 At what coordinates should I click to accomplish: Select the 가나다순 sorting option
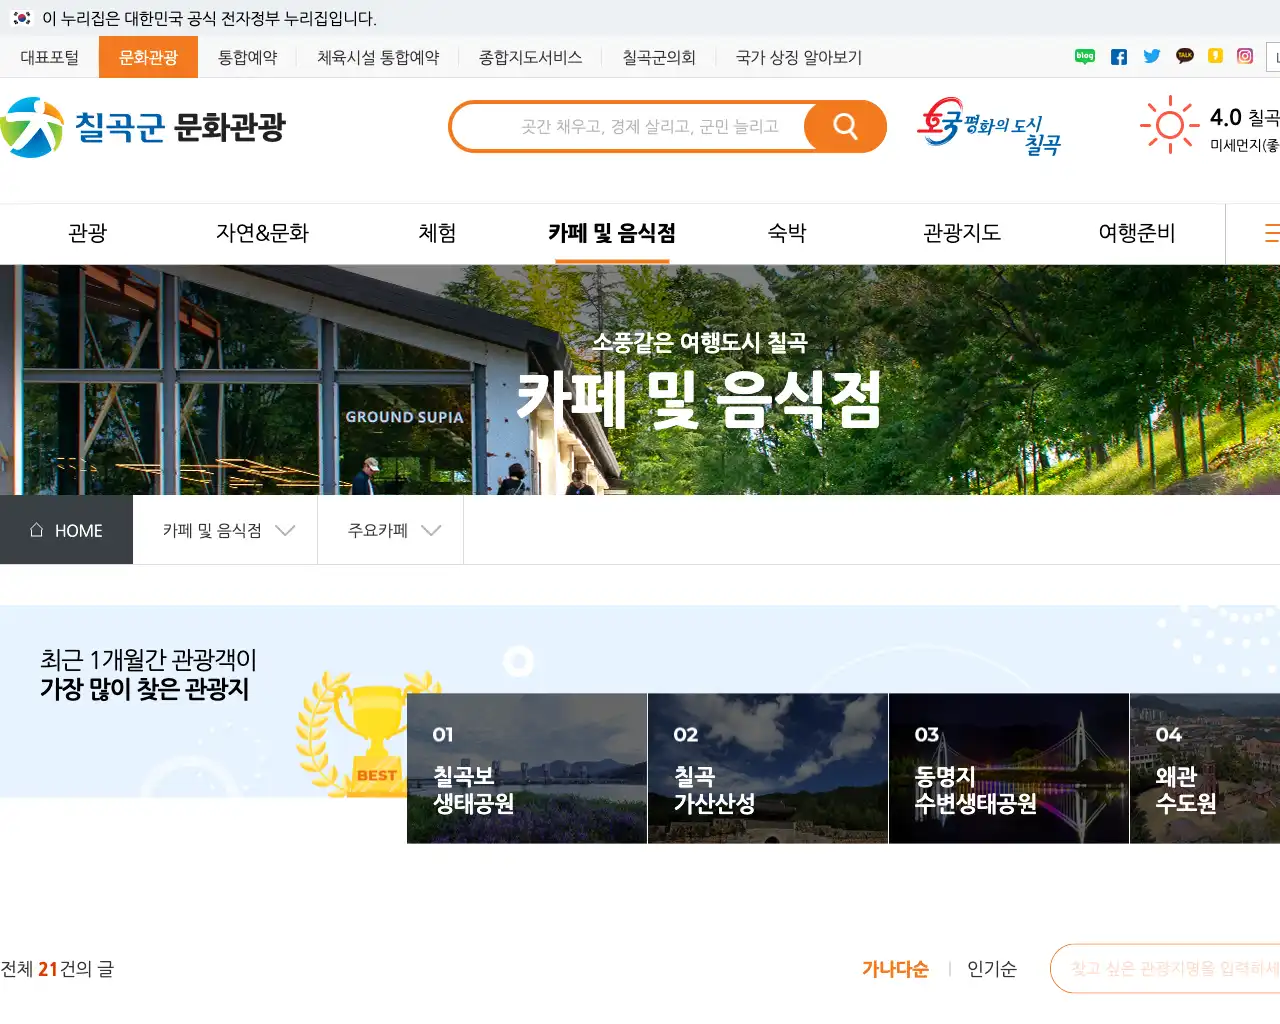pos(895,968)
